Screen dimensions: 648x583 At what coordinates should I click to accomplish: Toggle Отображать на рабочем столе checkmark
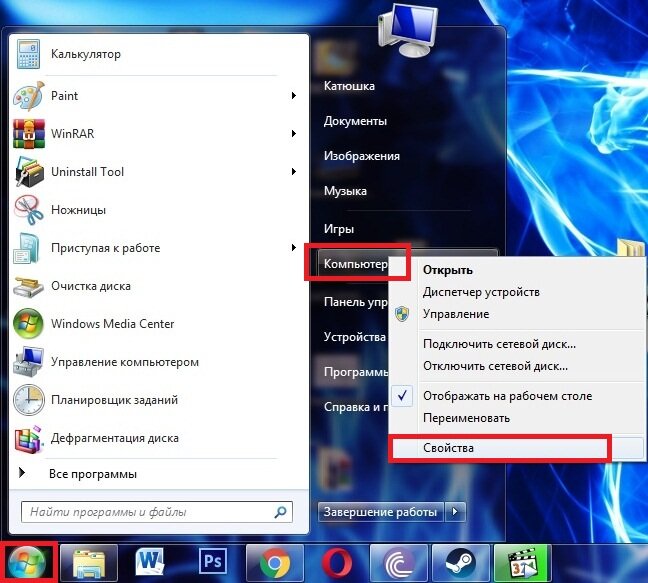click(x=403, y=396)
